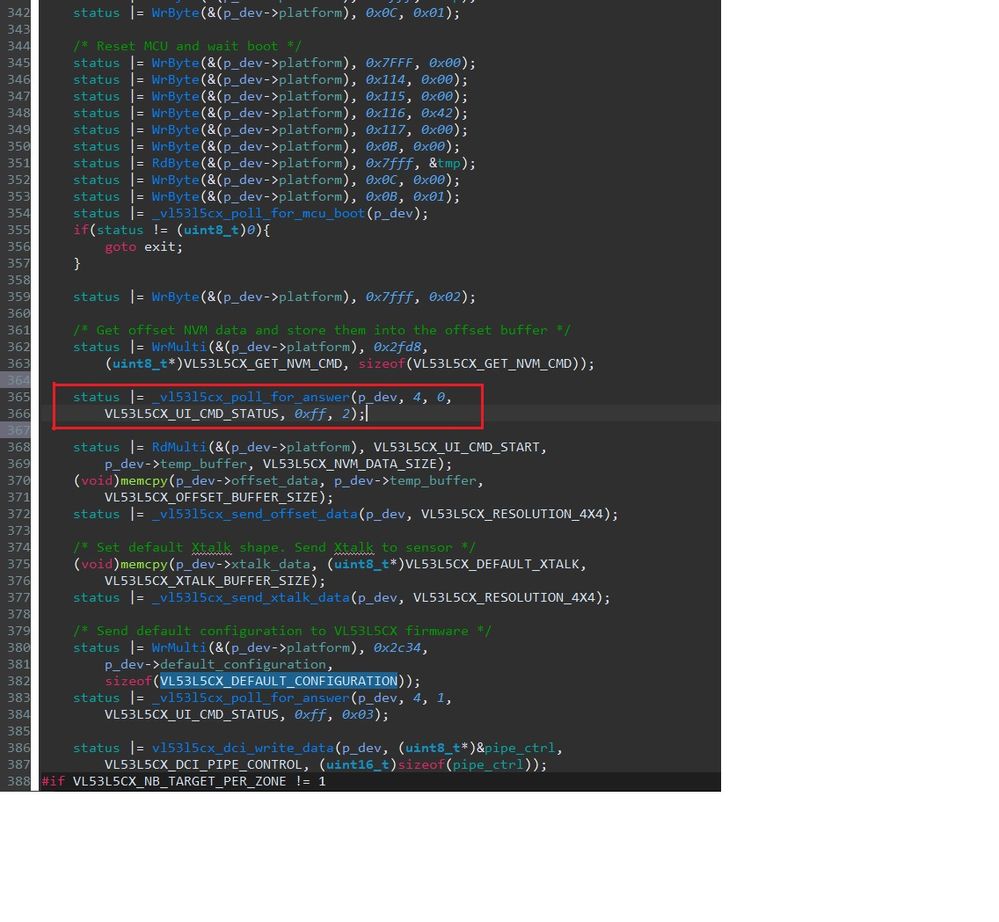Image resolution: width=999 pixels, height=922 pixels.
Task: Click the RdMulti call on line 368
Action: click(180, 447)
